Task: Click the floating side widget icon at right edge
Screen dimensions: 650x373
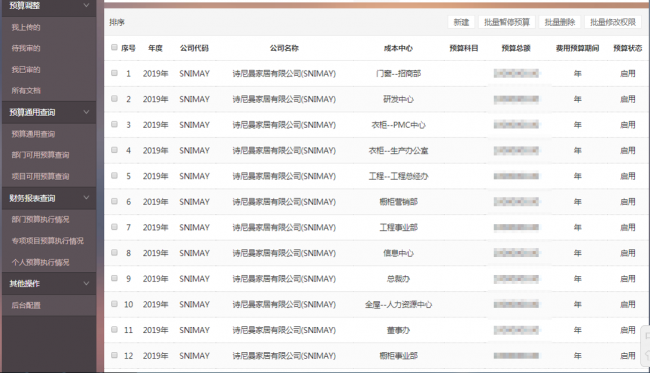Action: [646, 346]
